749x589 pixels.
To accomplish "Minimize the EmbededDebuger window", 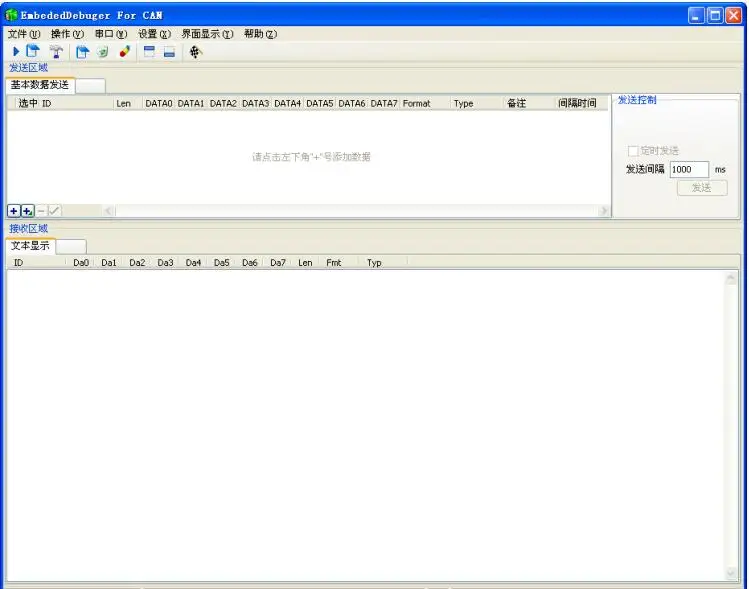I will (696, 15).
